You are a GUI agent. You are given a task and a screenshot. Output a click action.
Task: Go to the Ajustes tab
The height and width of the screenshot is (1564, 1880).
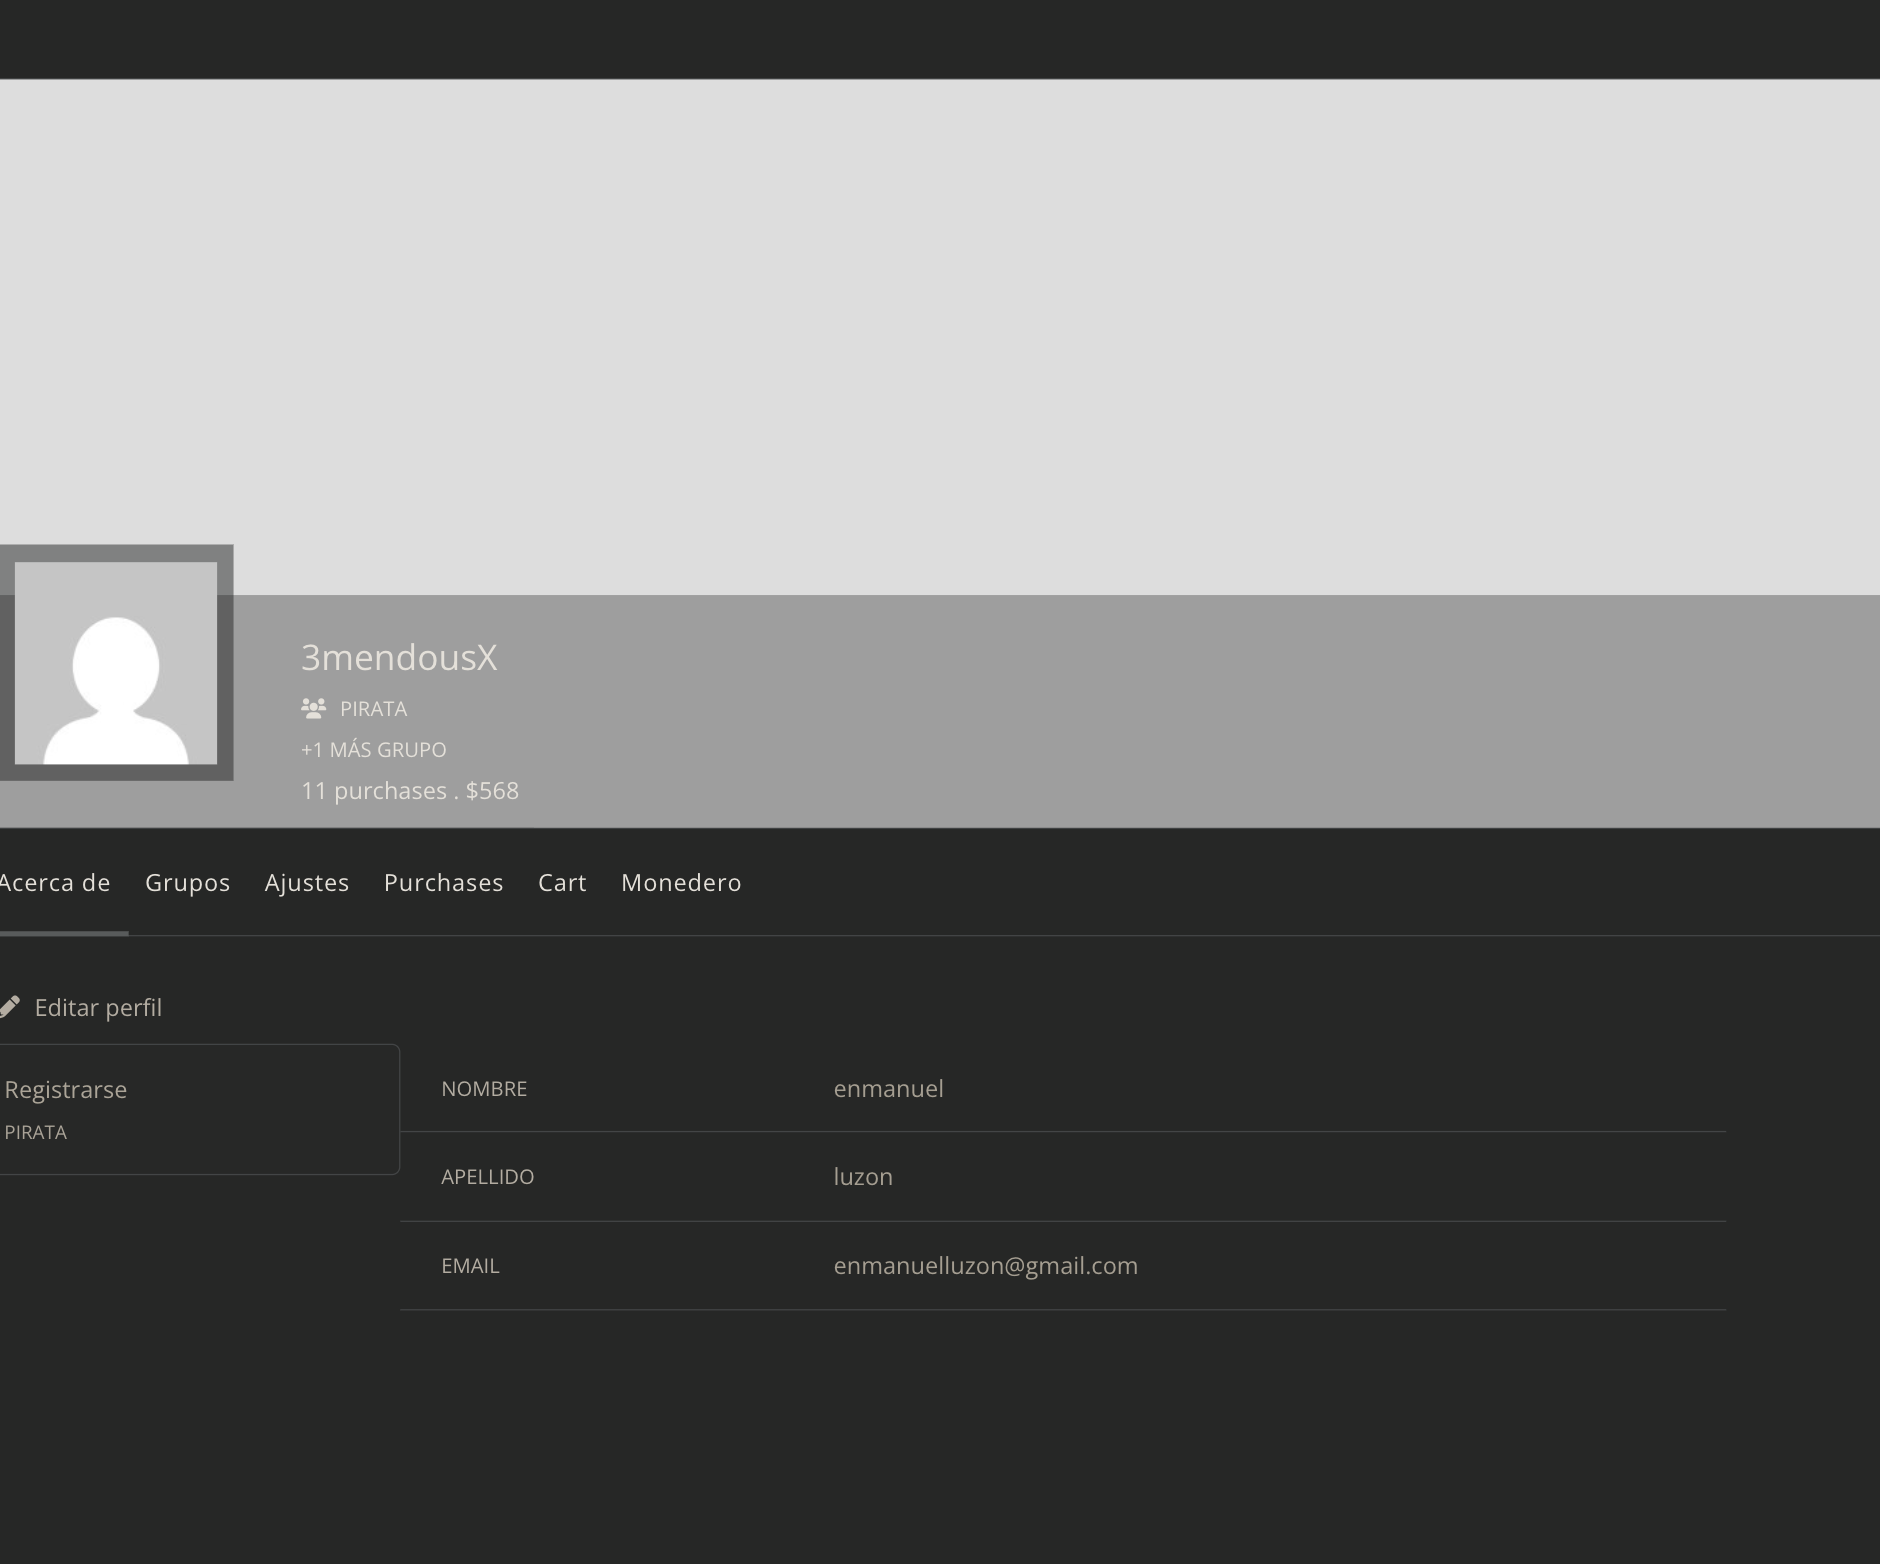point(307,883)
